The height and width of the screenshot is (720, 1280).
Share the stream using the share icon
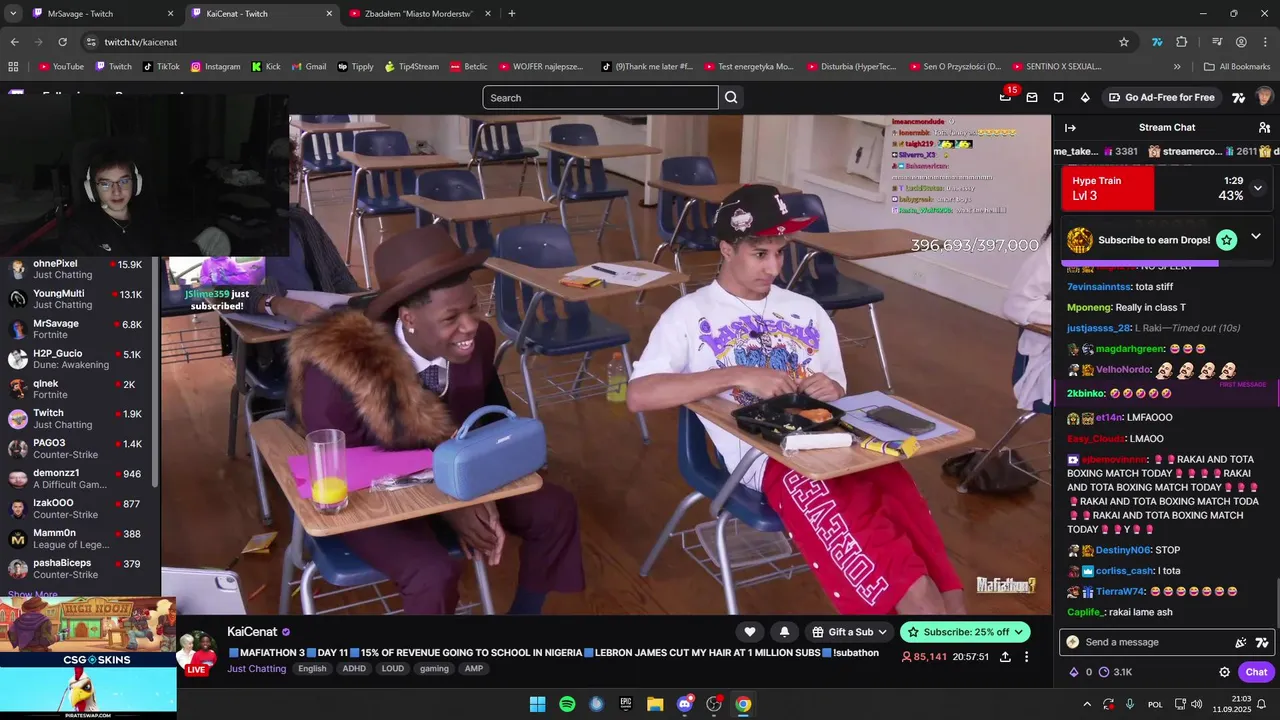click(1005, 657)
